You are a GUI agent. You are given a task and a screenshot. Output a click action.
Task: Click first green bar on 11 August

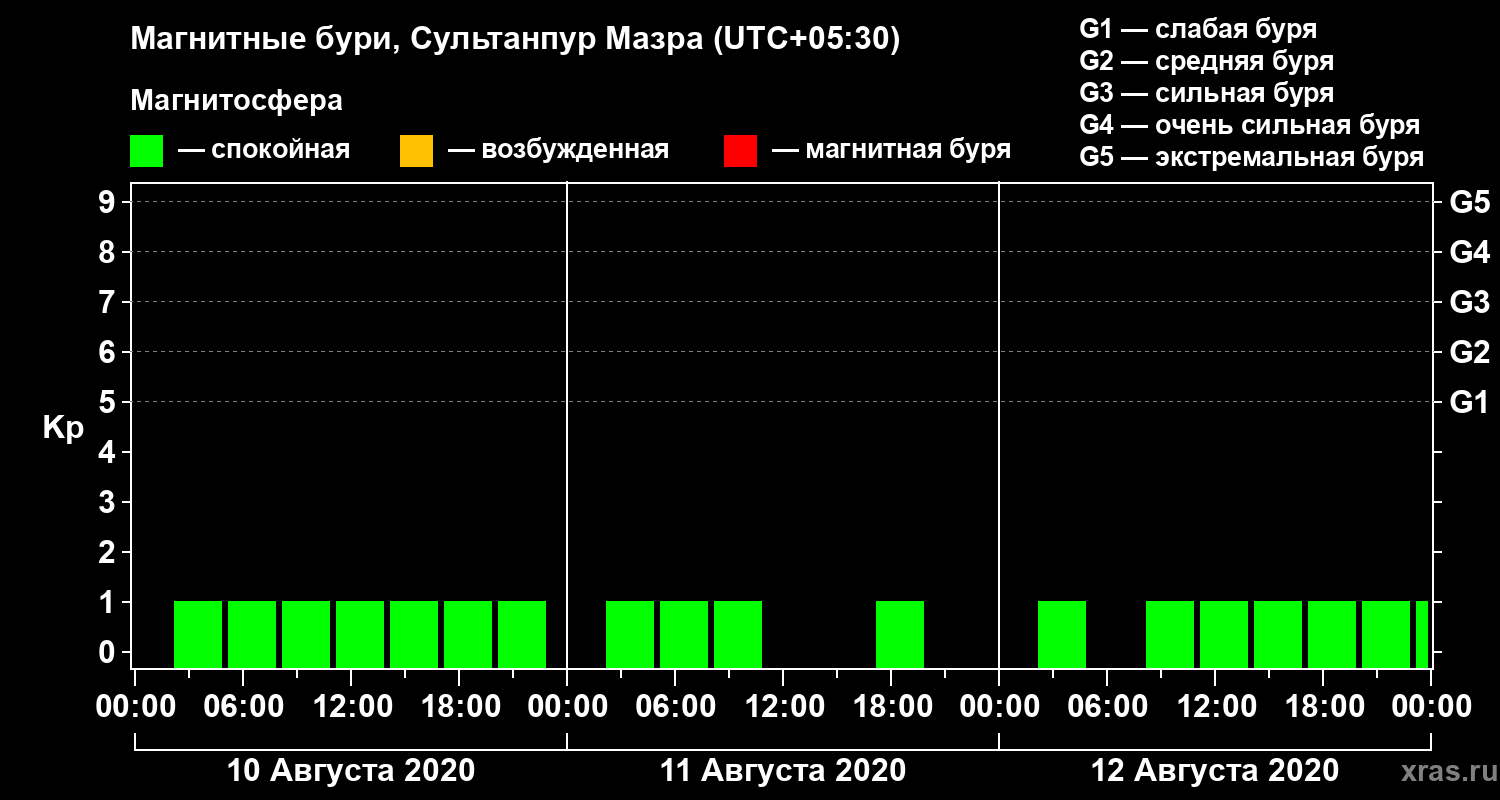pyautogui.click(x=630, y=634)
